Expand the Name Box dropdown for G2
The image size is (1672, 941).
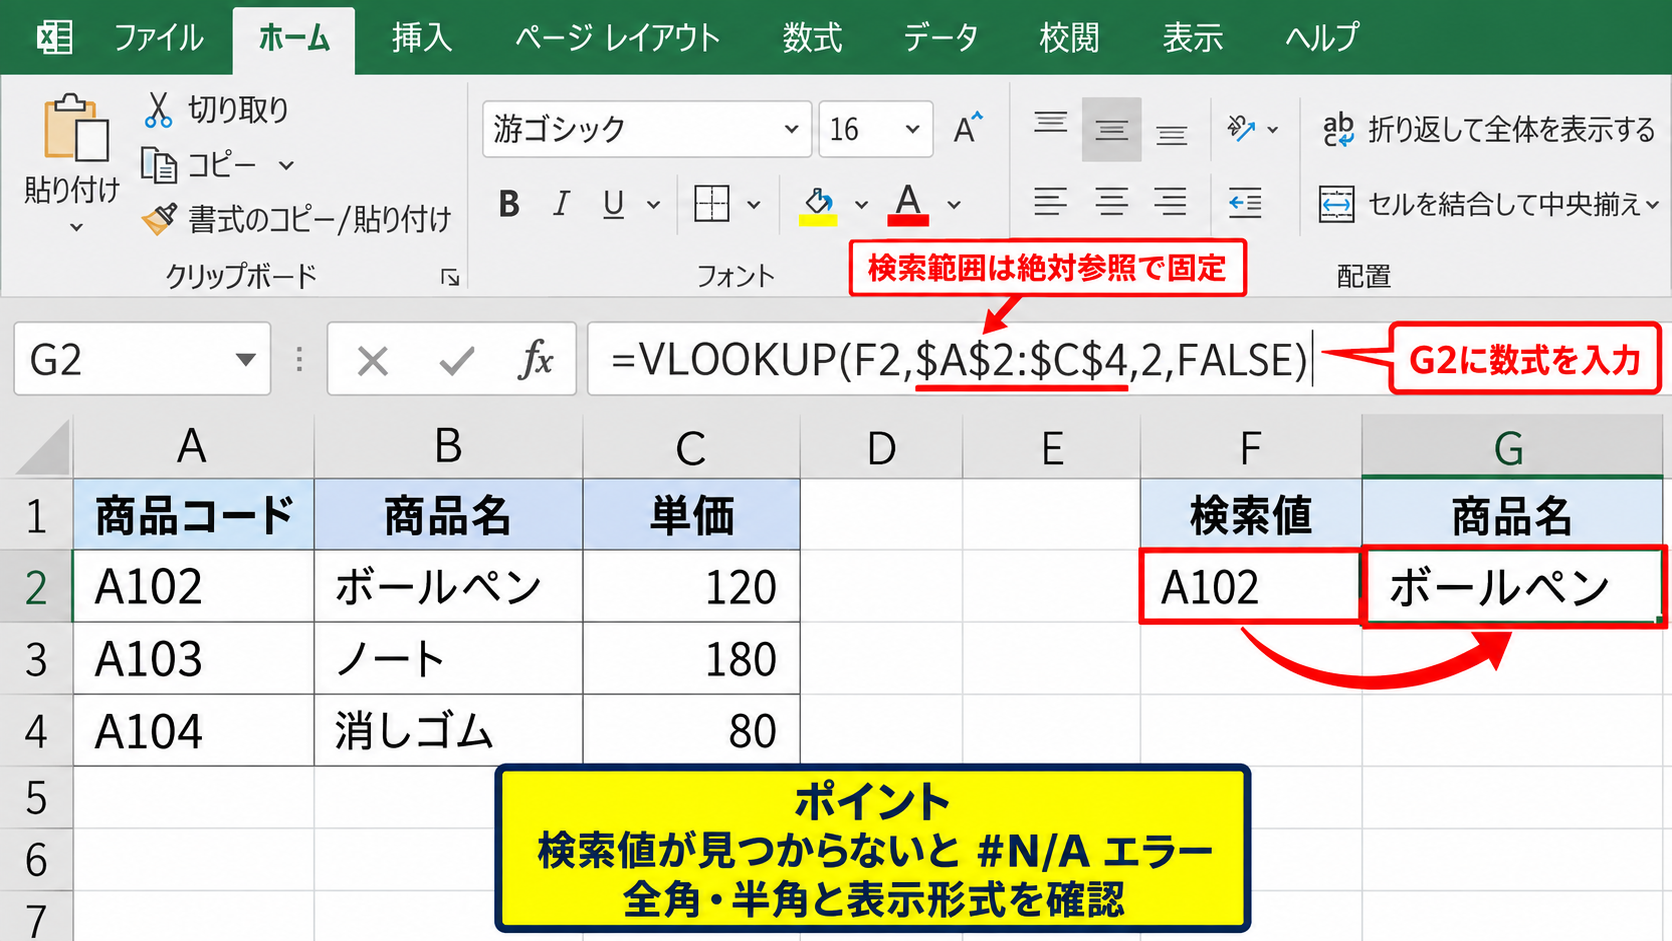pyautogui.click(x=245, y=359)
